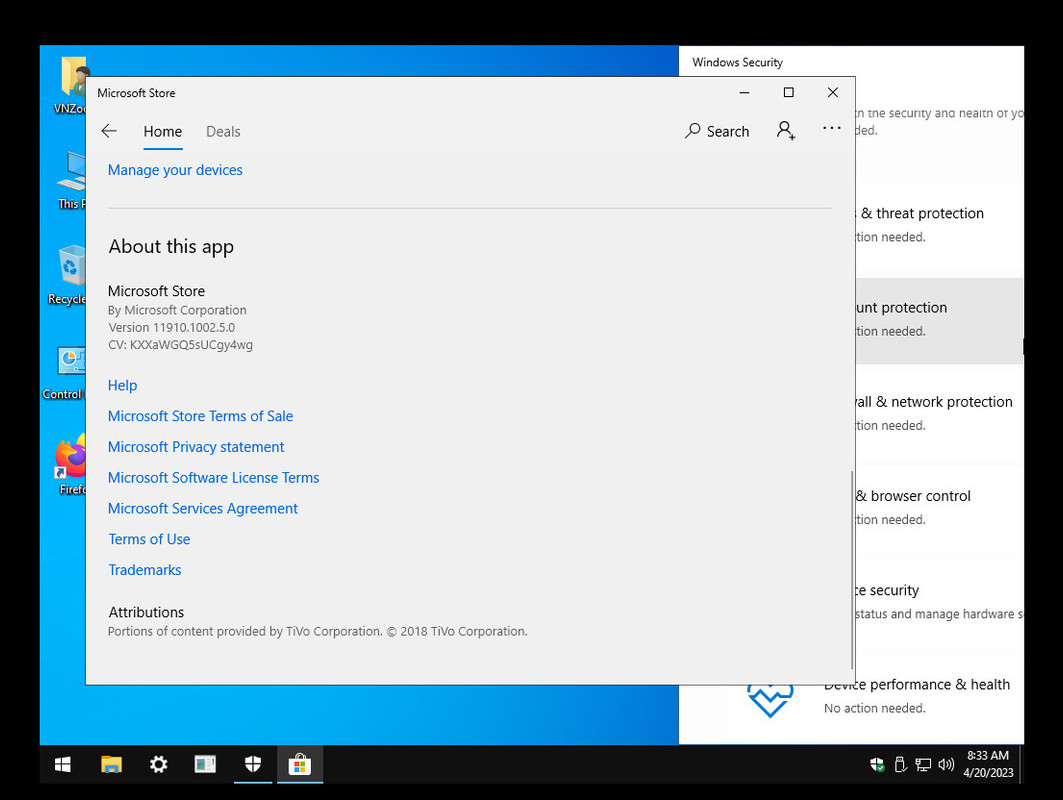Click the Microsoft Store taskbar icon

coord(300,765)
